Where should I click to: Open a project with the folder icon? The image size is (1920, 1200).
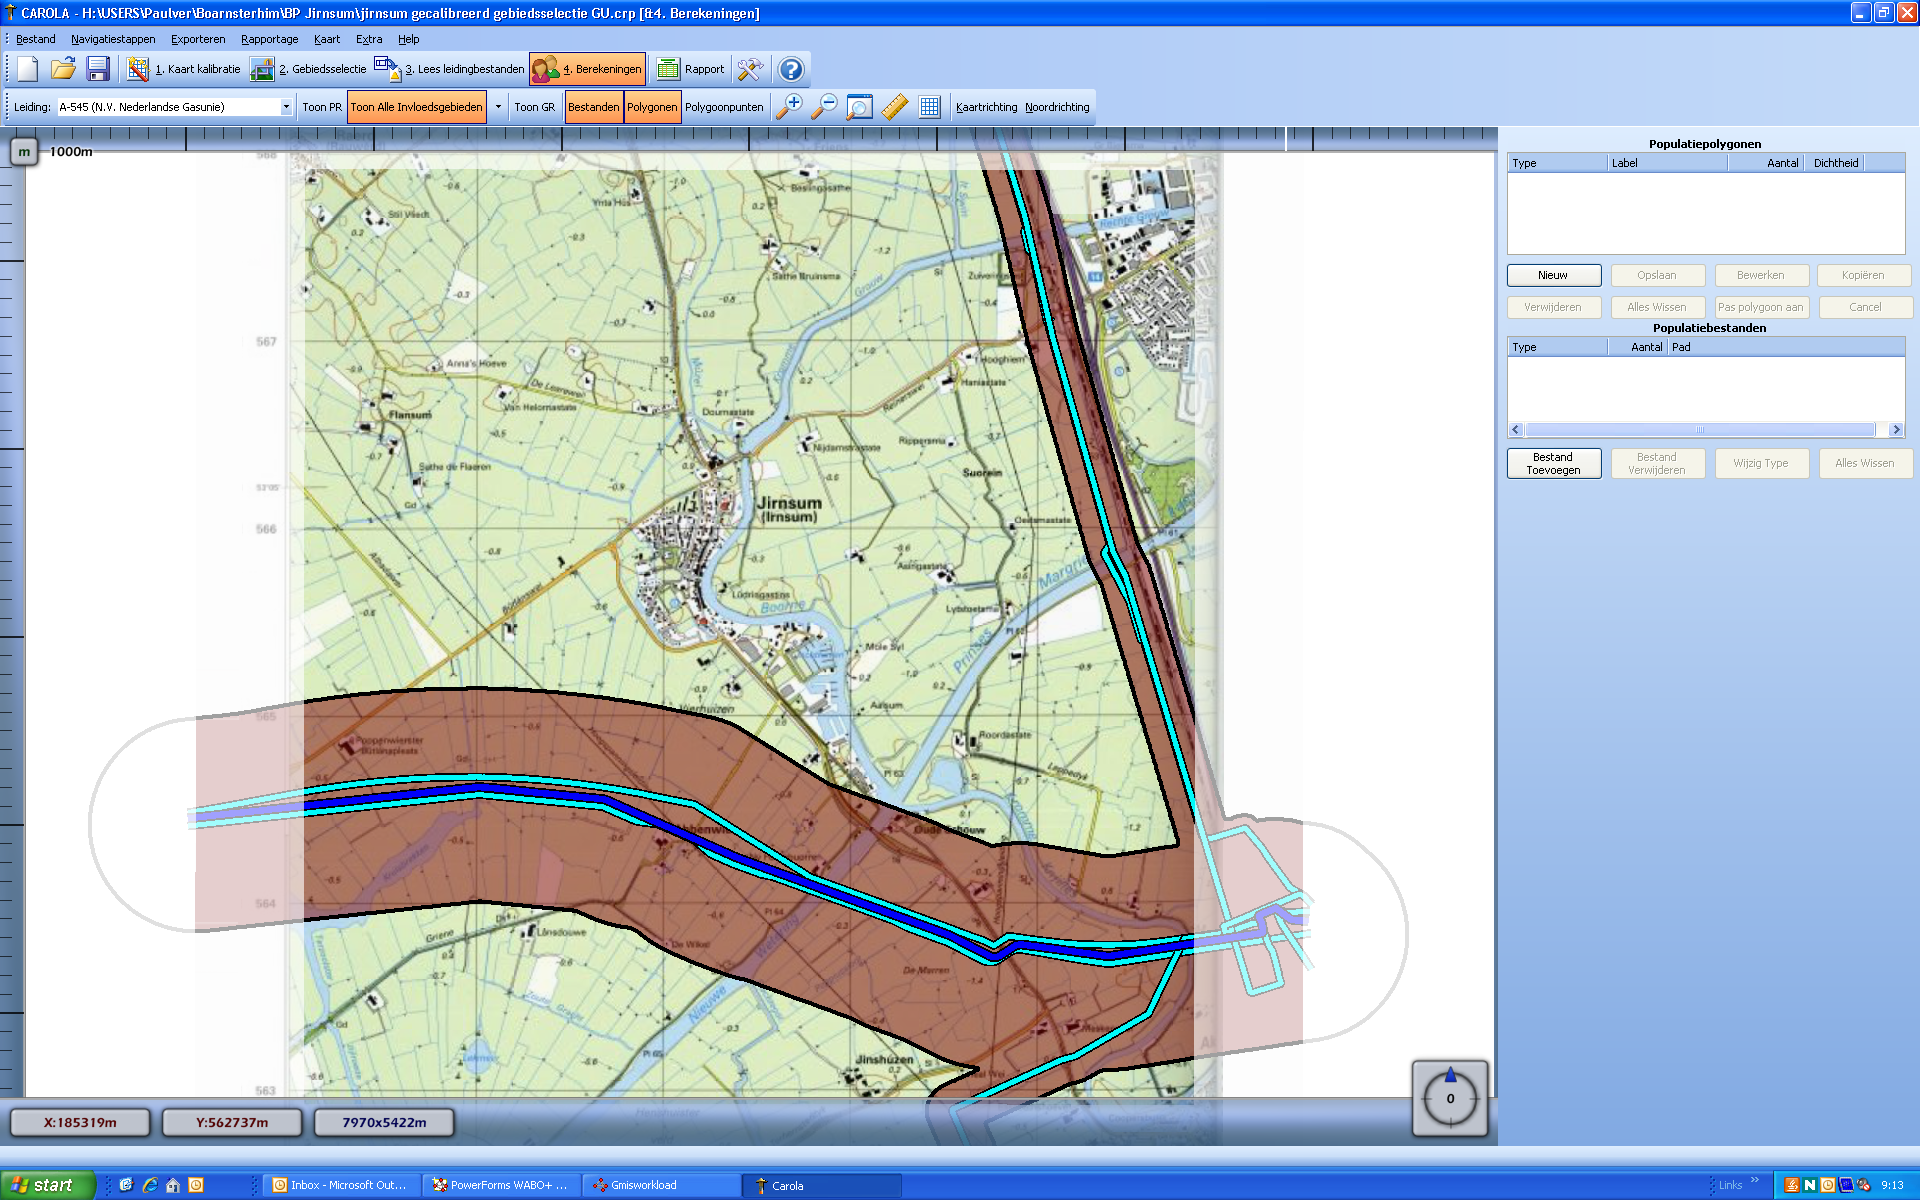[x=63, y=69]
